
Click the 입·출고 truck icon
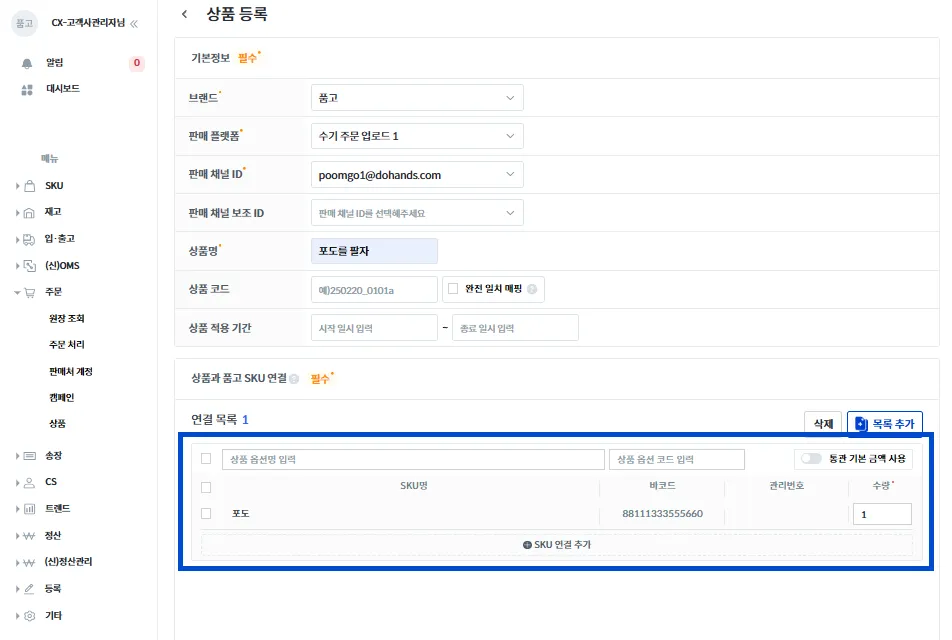(29, 239)
